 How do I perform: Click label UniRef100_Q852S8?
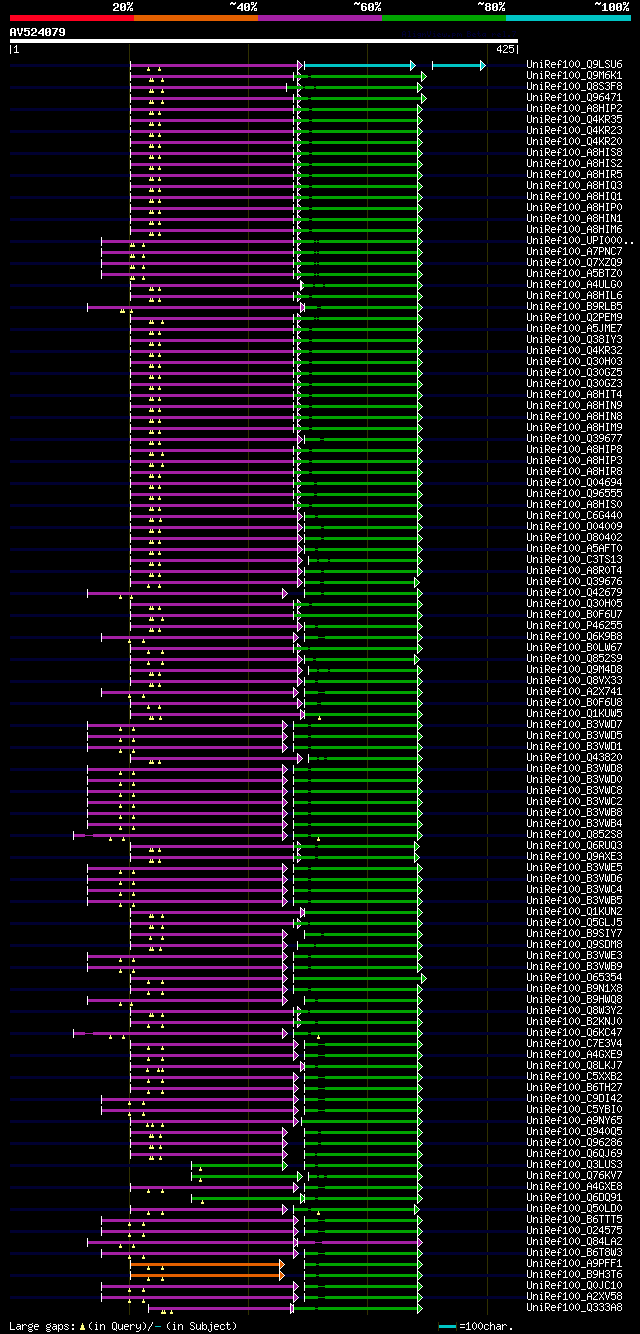click(574, 835)
